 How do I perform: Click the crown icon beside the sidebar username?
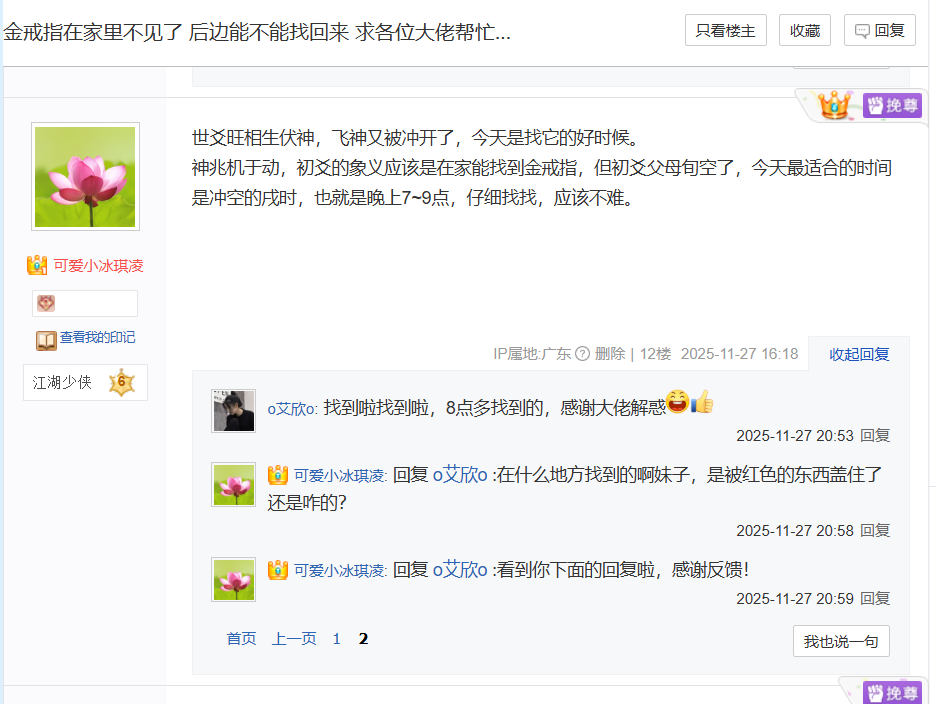pyautogui.click(x=37, y=265)
